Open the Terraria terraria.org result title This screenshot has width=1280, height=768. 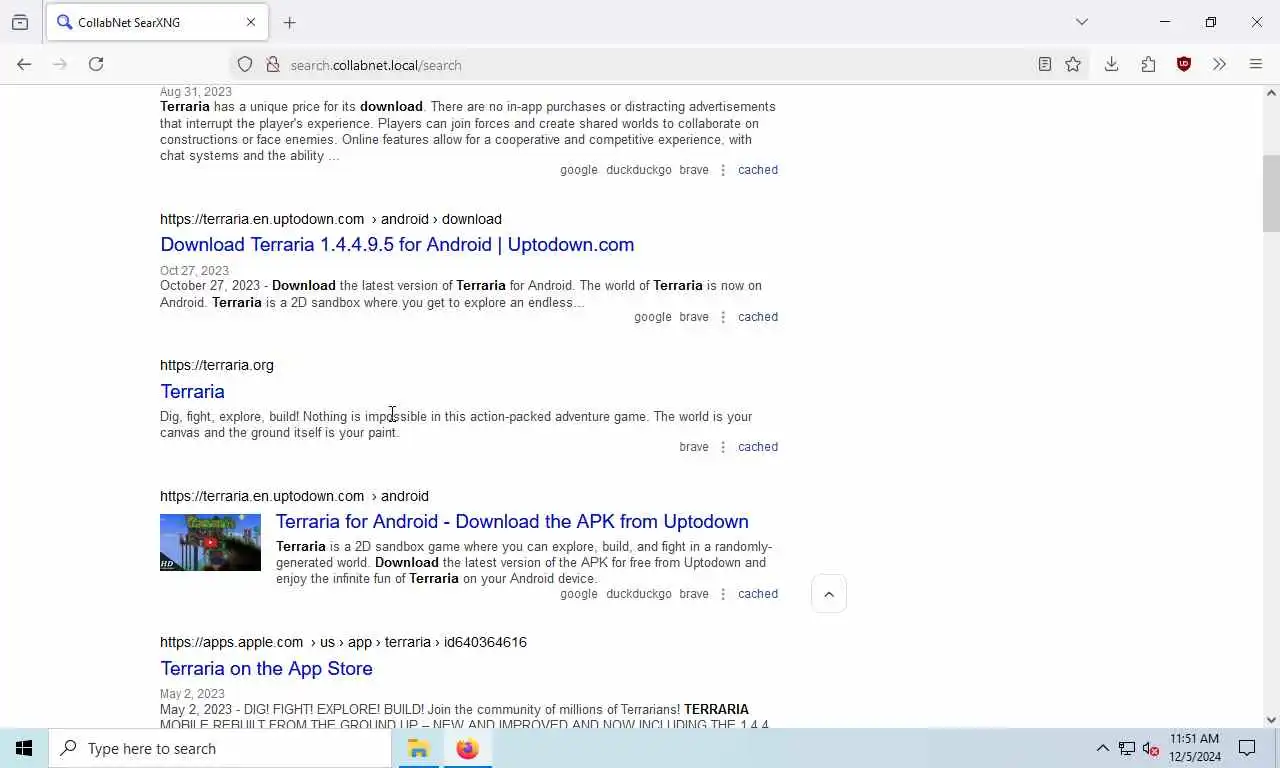coord(192,391)
